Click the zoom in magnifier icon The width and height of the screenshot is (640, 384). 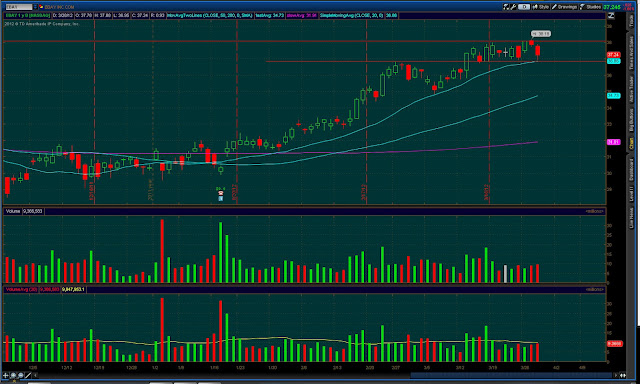click(x=13, y=375)
